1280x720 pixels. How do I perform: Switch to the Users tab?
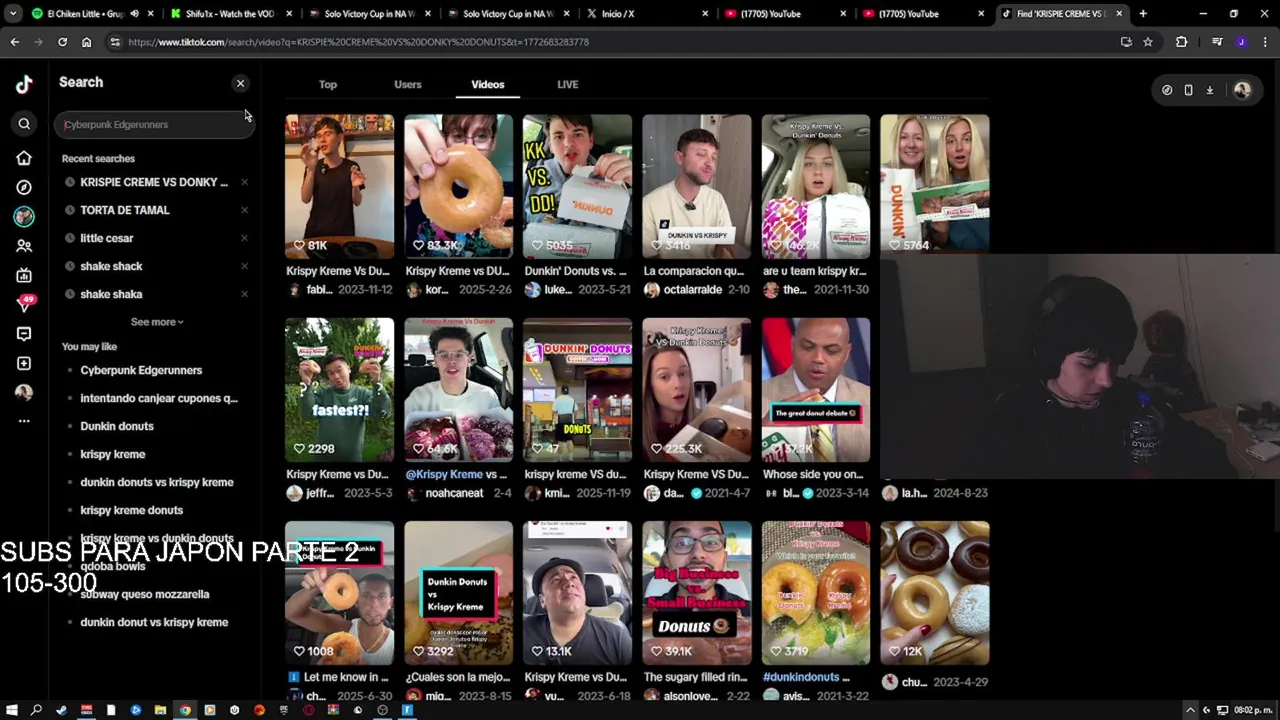408,84
